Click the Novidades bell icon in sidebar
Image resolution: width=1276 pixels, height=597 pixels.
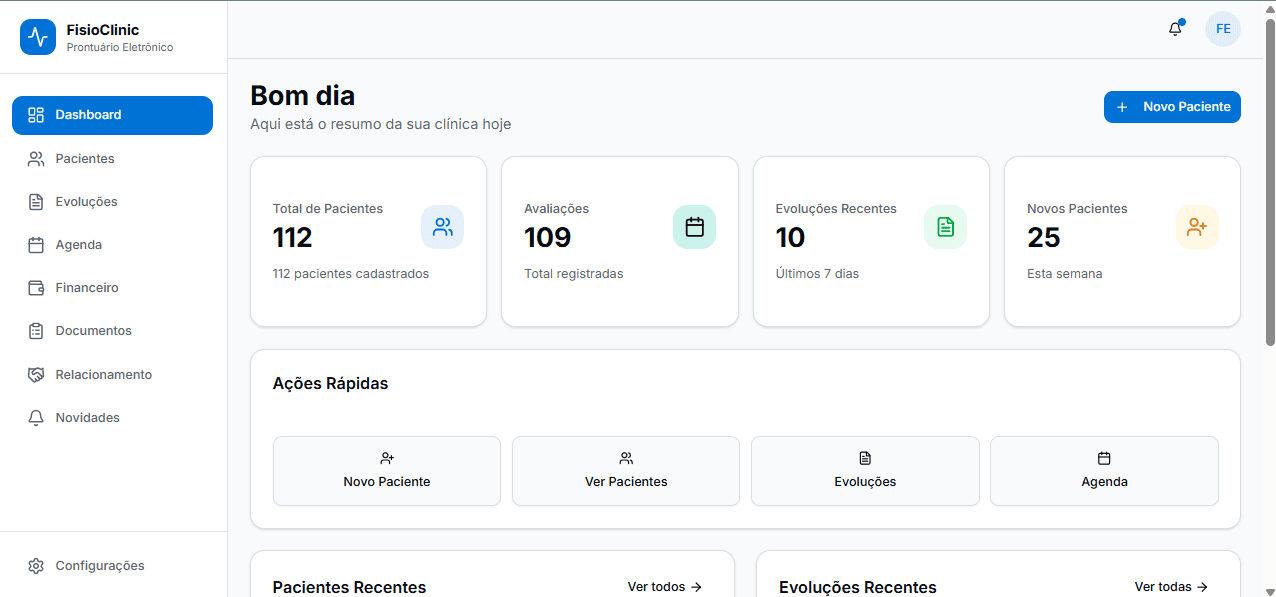pos(36,418)
